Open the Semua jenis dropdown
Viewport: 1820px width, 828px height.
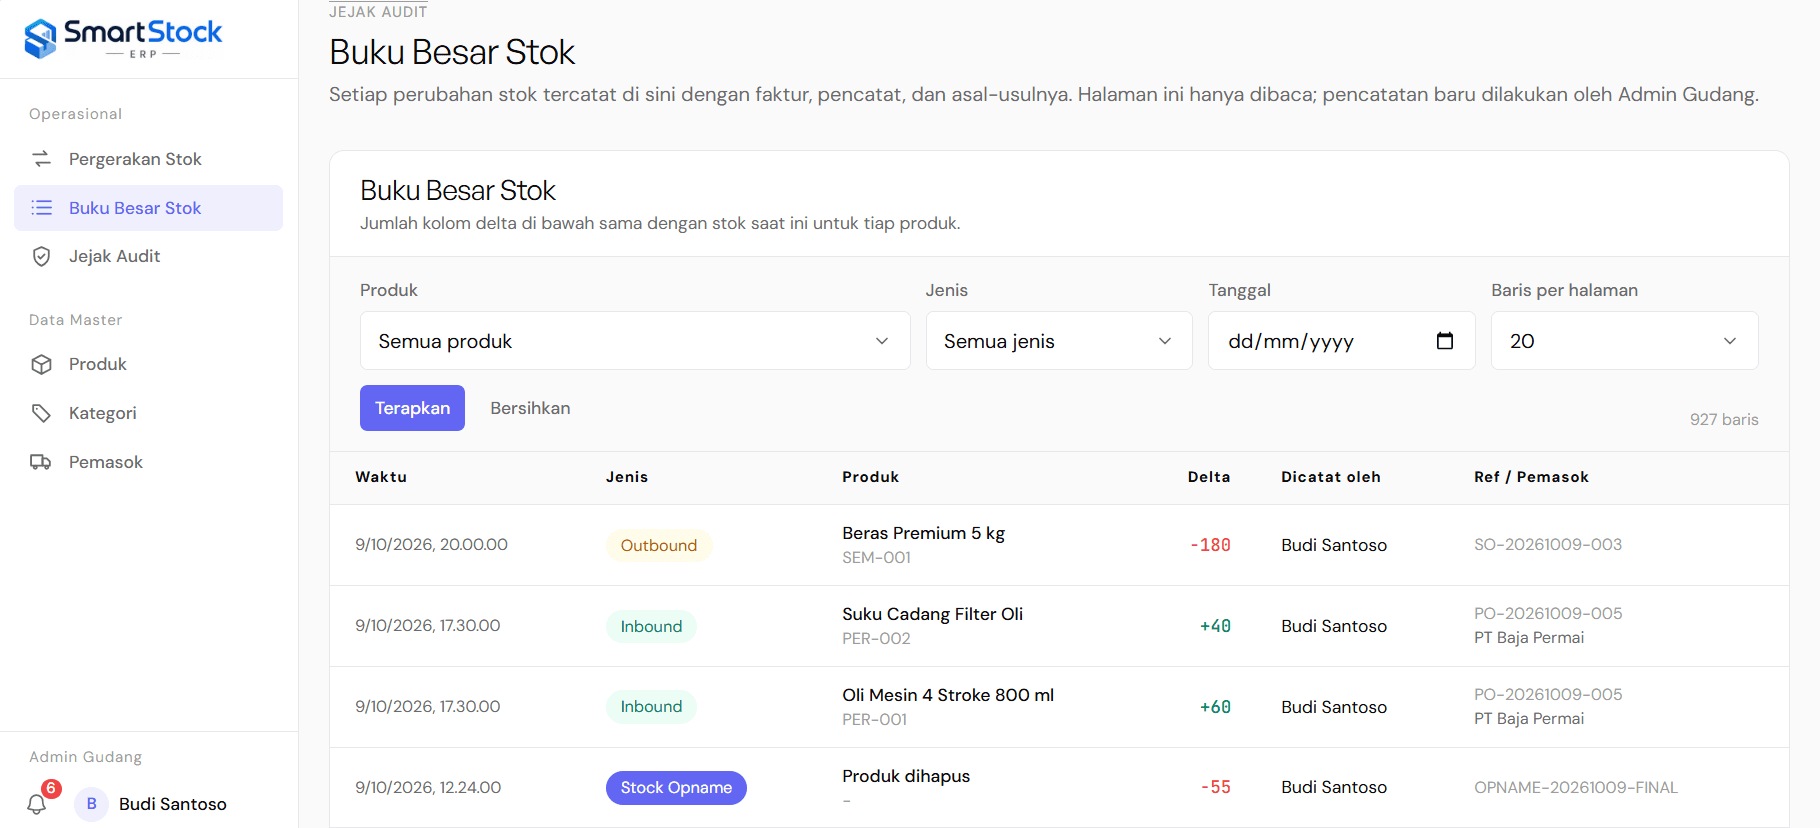pyautogui.click(x=1059, y=341)
